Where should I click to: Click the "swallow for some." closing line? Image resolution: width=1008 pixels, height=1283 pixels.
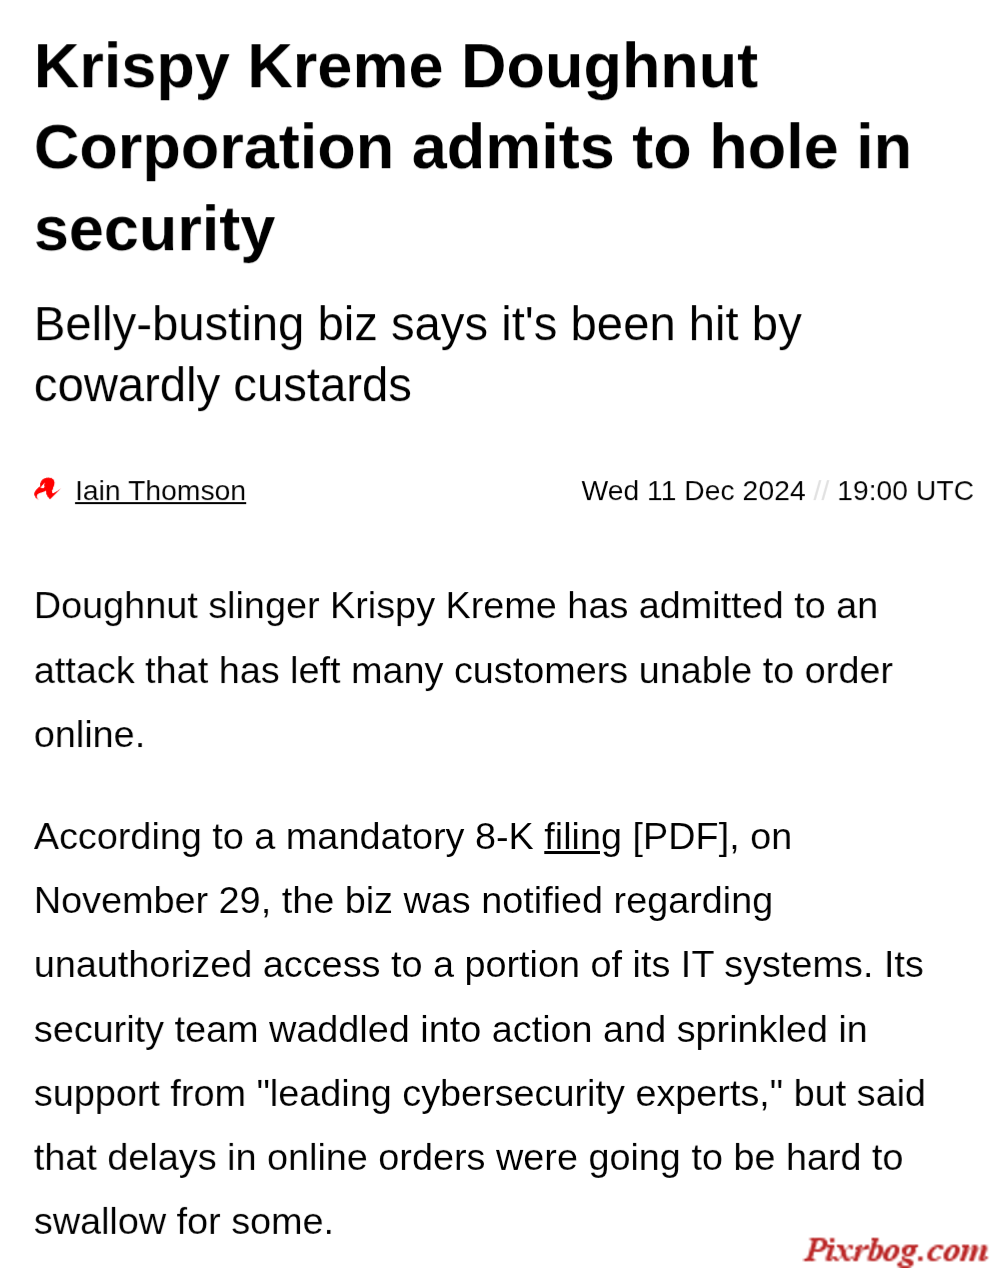coord(184,1222)
